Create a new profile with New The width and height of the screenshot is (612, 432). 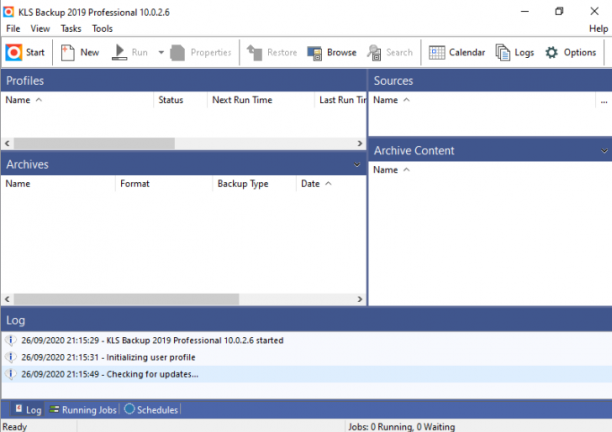click(80, 52)
